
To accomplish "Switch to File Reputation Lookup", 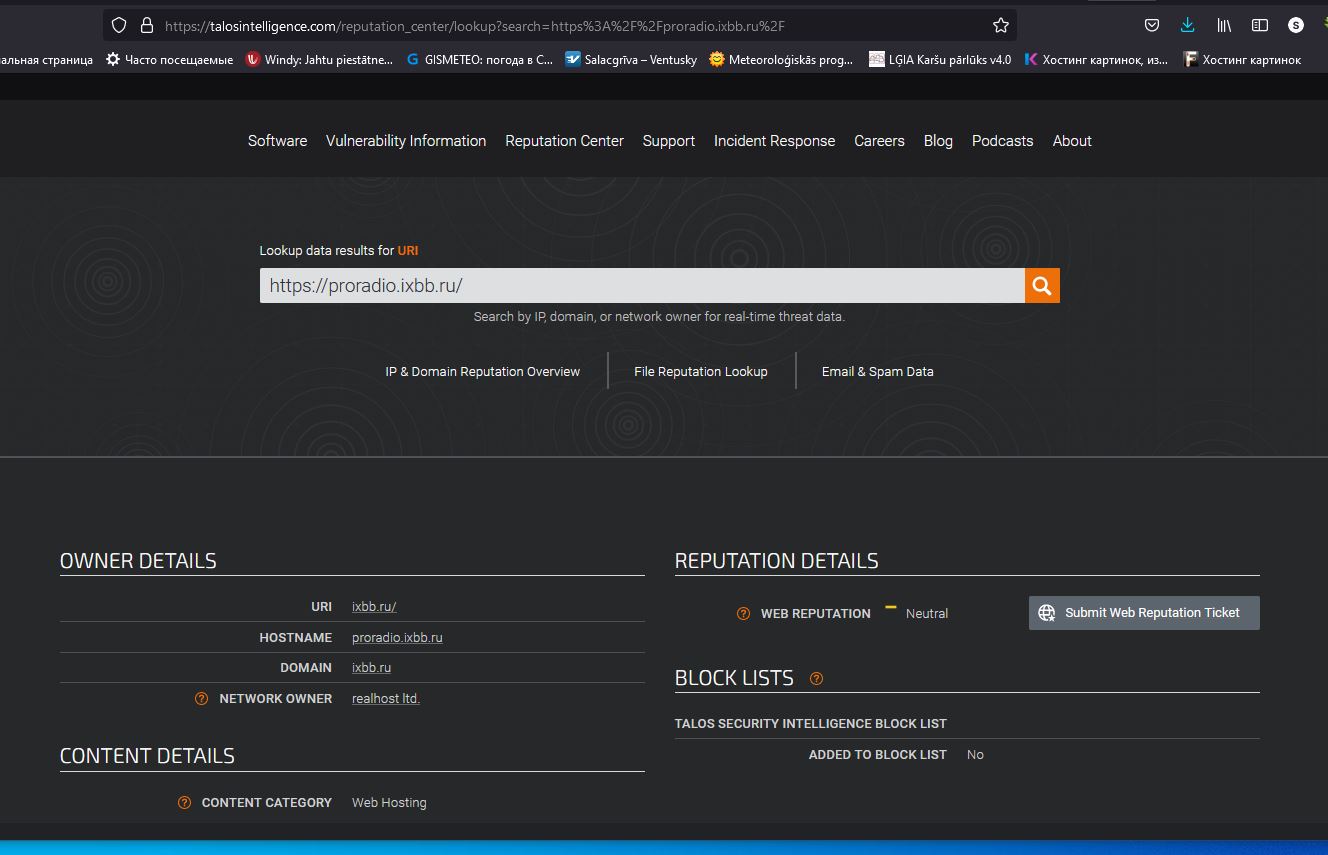I will point(700,371).
